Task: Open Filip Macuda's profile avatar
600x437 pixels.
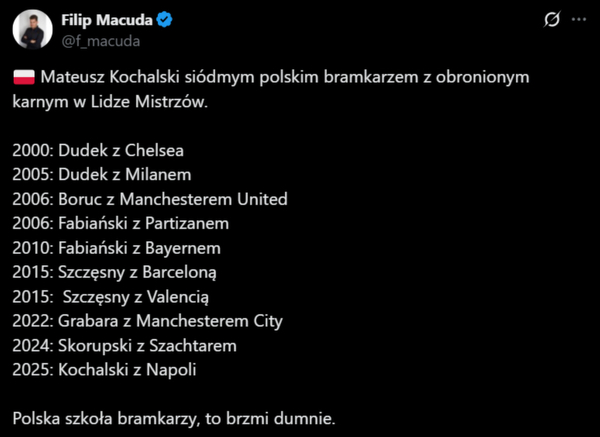Action: pos(33,30)
